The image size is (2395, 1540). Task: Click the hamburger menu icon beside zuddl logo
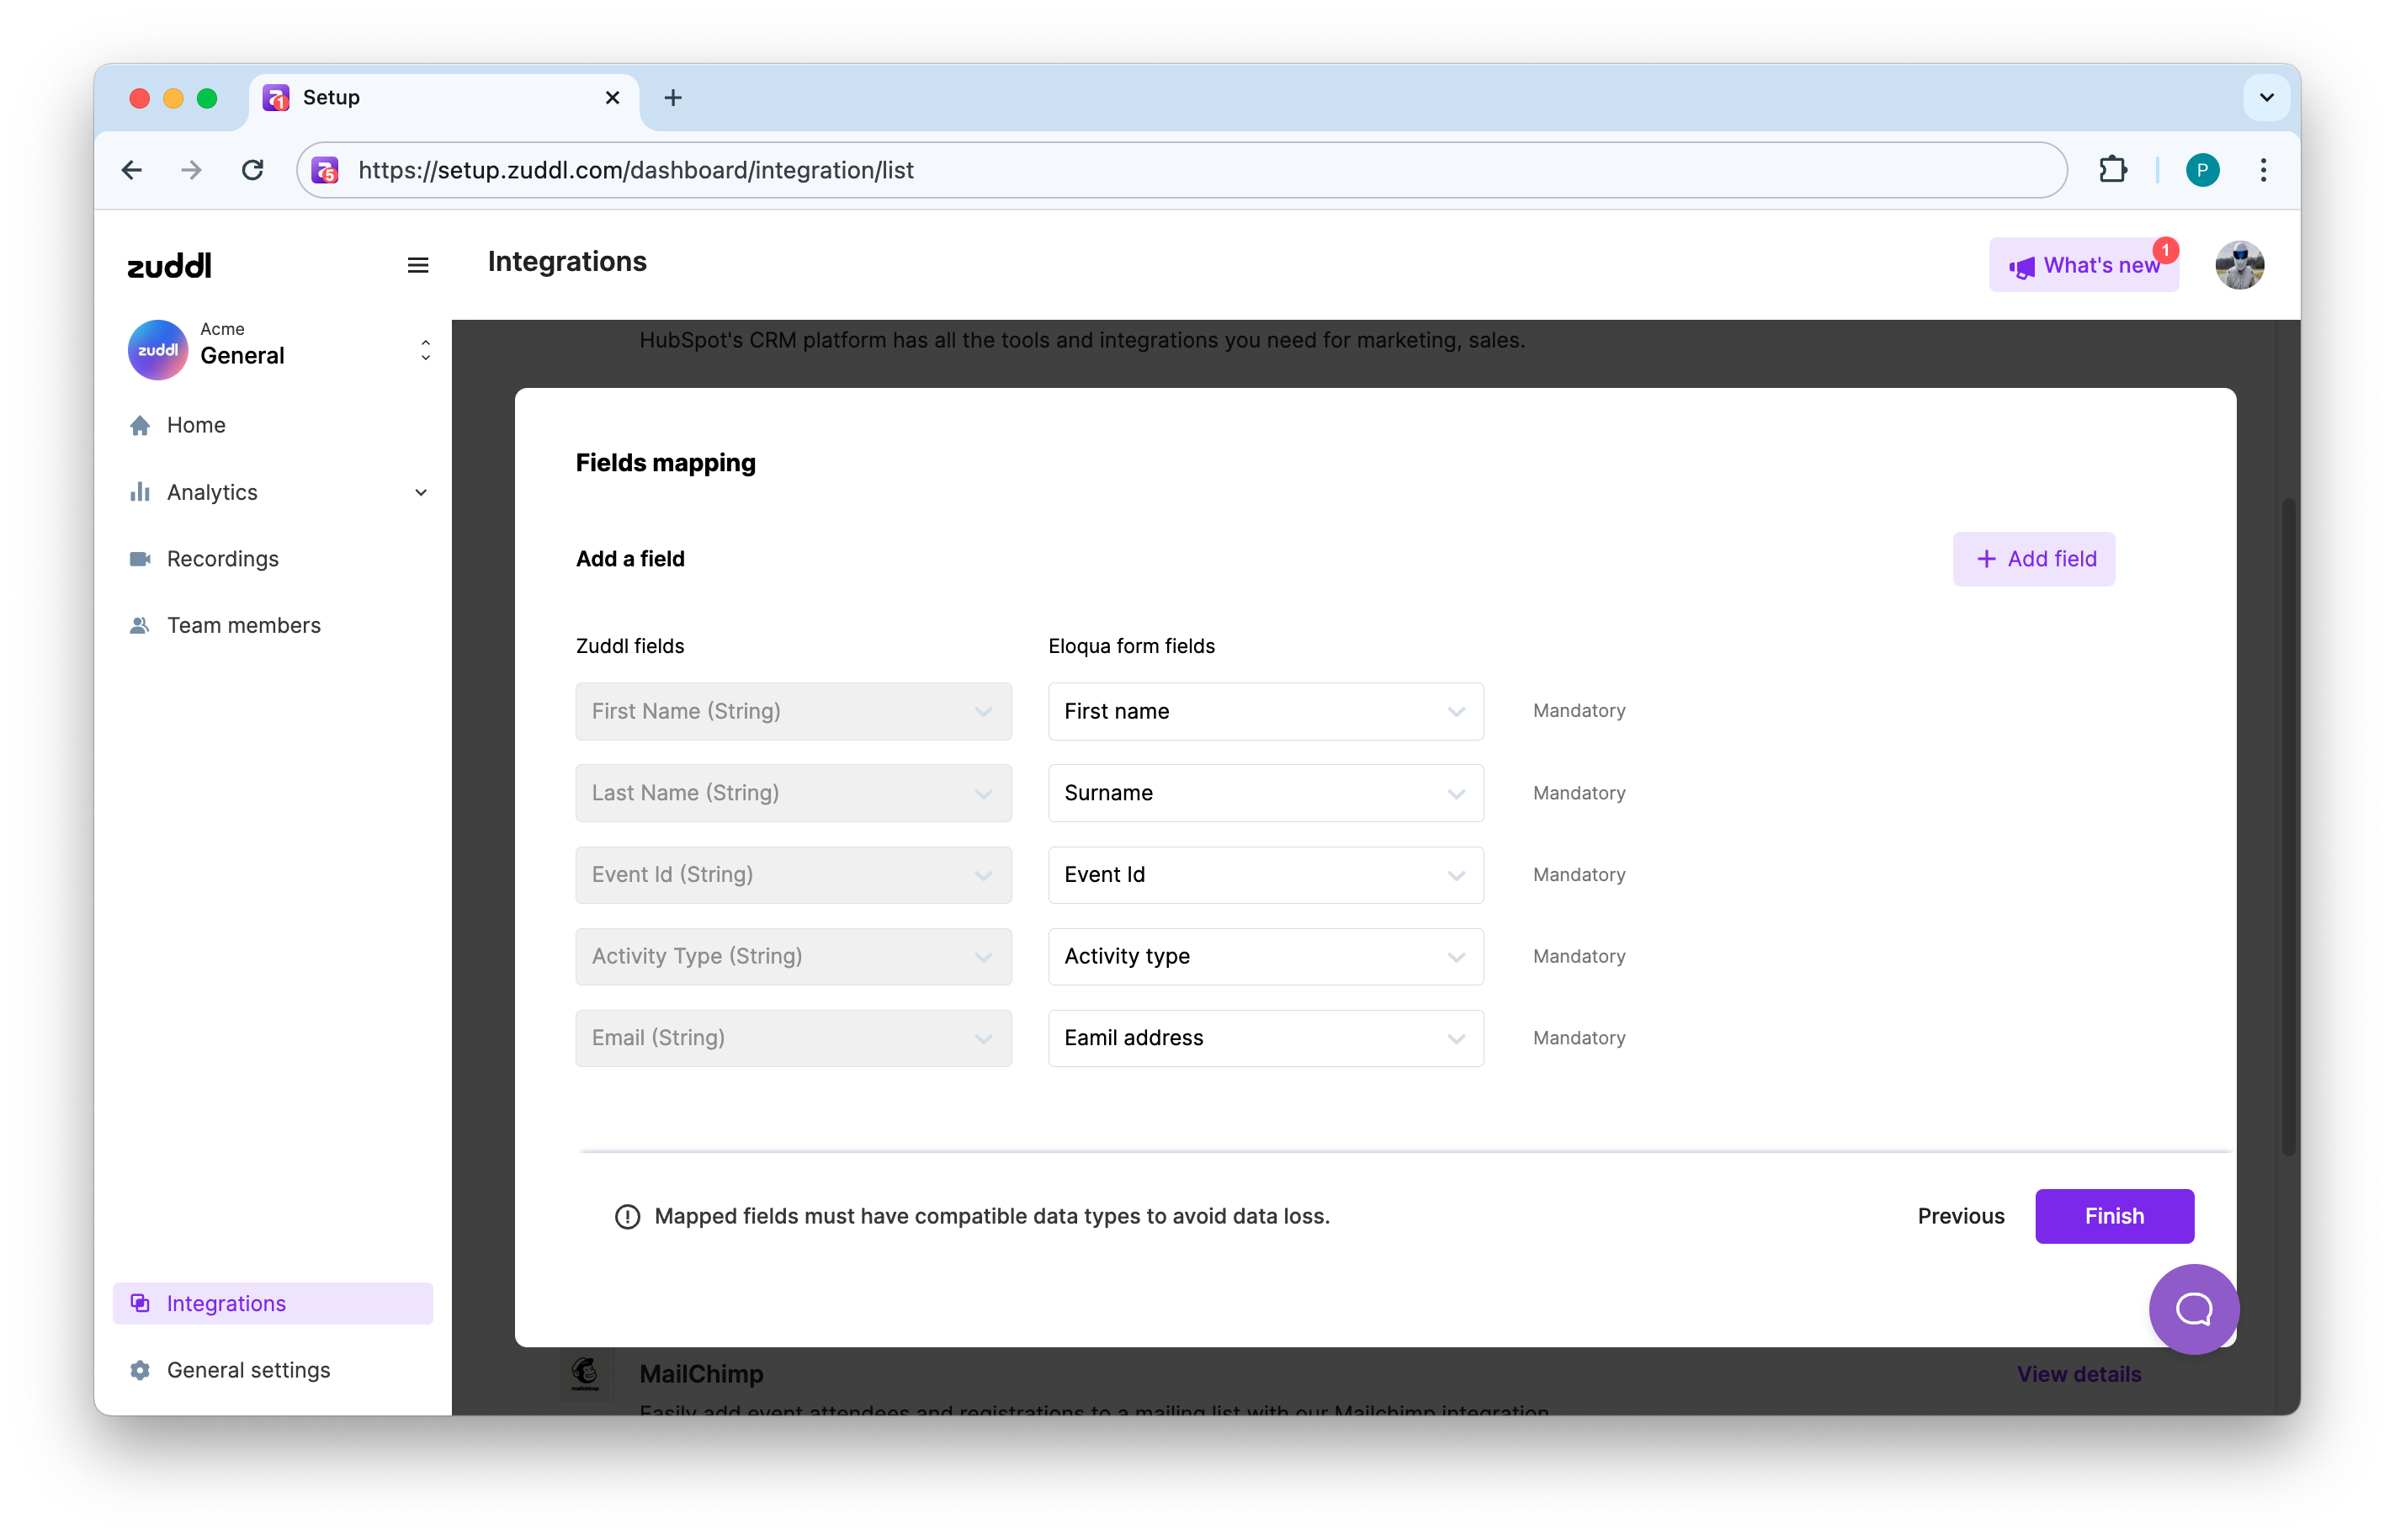click(x=418, y=265)
